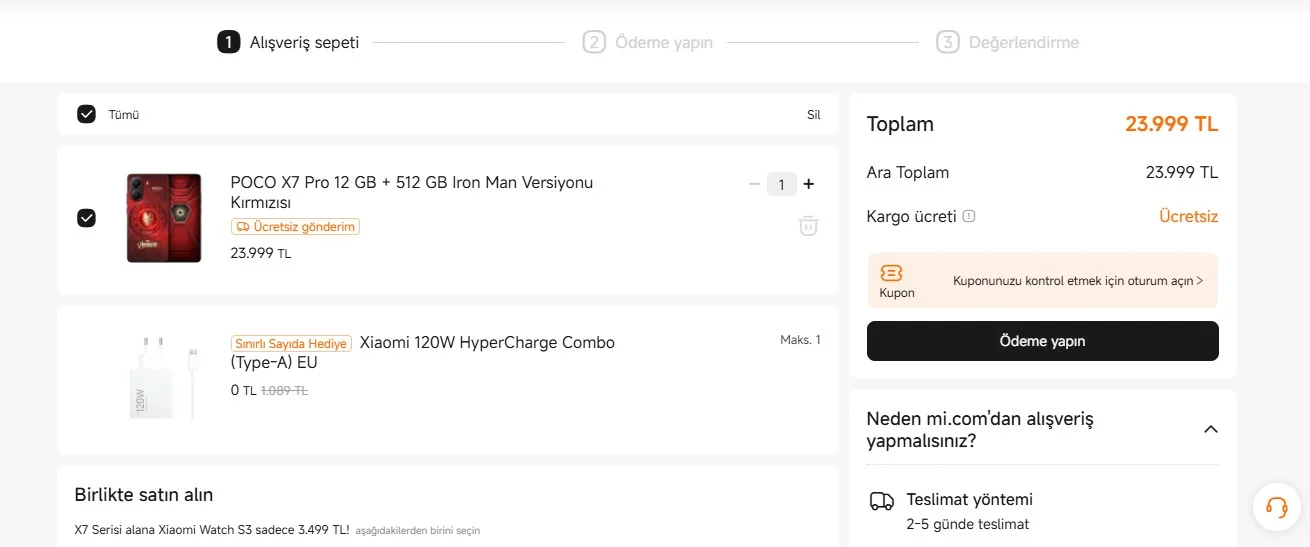Increase quantity with plus icon
Screen dimensions: 1310x547
click(x=809, y=184)
